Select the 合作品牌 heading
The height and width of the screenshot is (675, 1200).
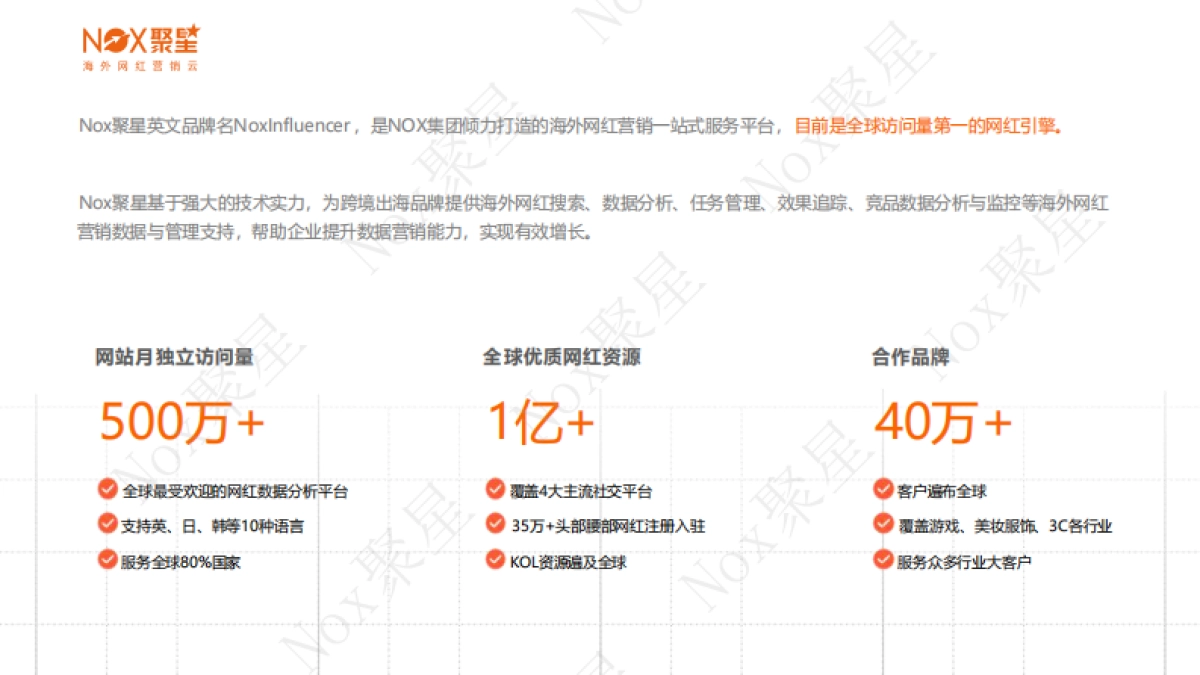pyautogui.click(x=913, y=357)
